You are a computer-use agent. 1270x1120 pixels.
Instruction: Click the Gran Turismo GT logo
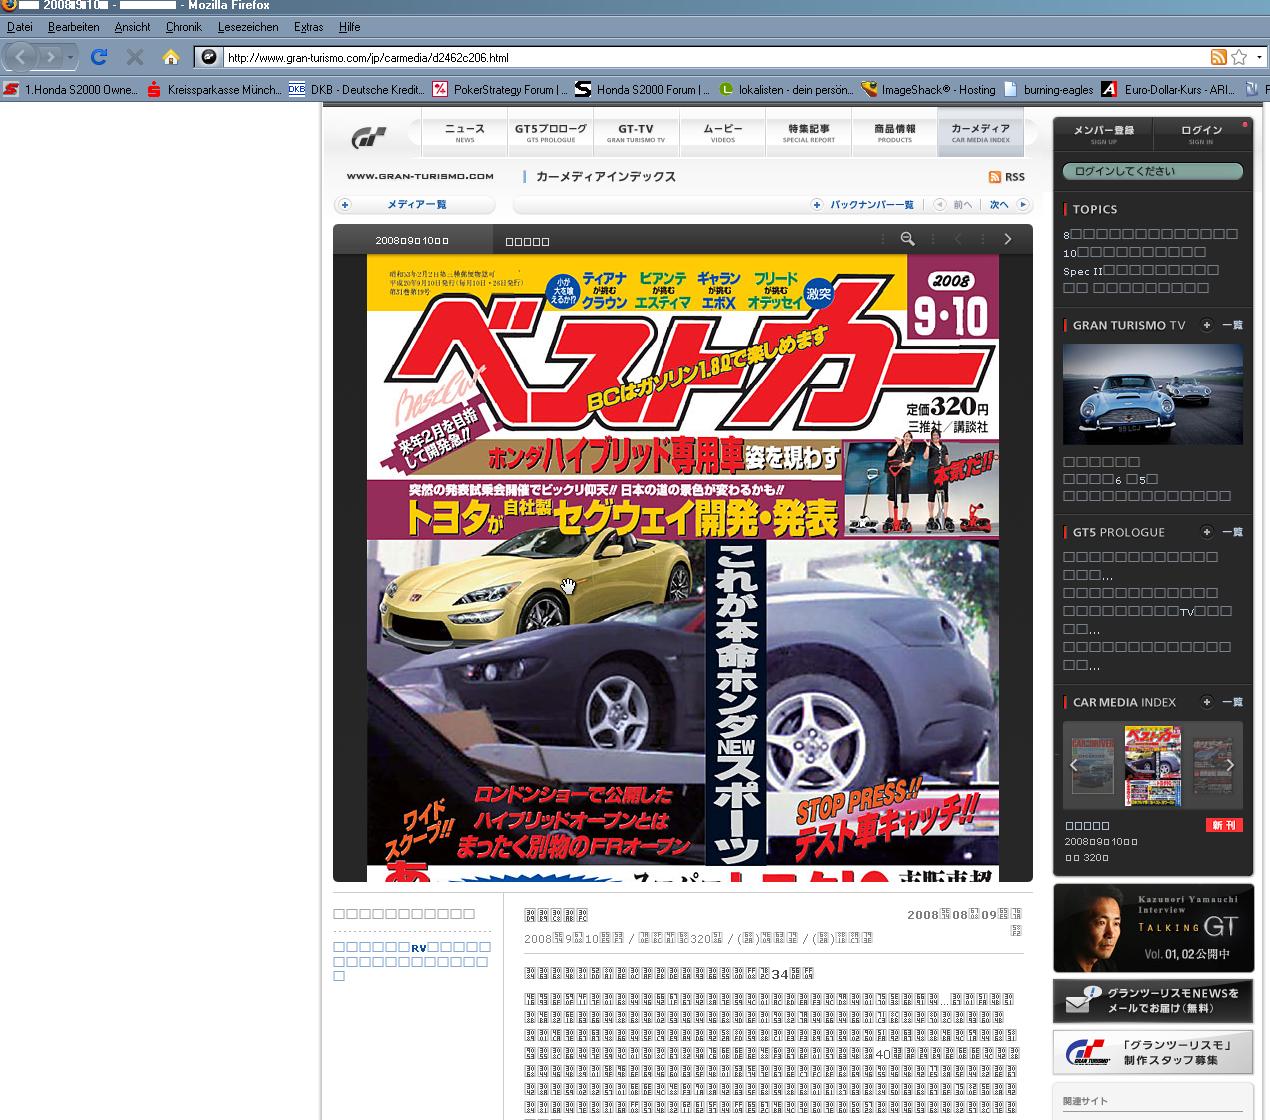tap(368, 137)
